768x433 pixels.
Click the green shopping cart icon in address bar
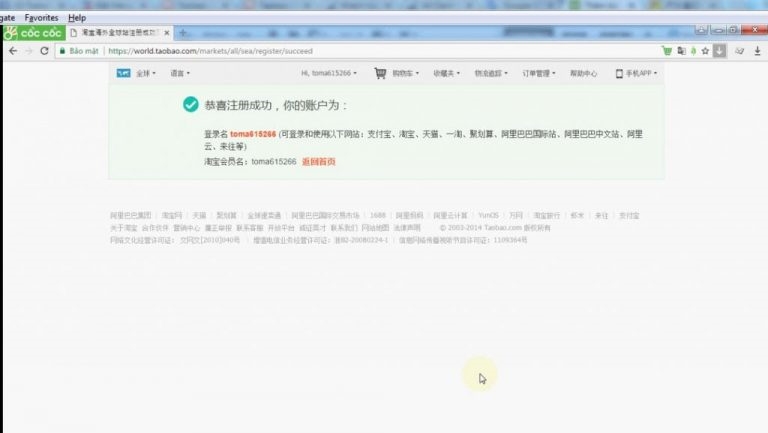[667, 51]
